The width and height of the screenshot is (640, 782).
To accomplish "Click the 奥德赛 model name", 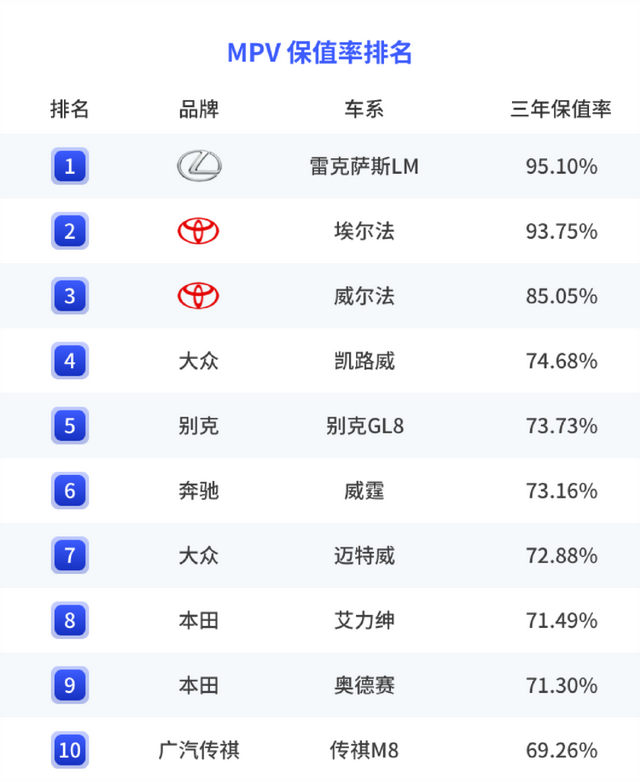I will (364, 685).
